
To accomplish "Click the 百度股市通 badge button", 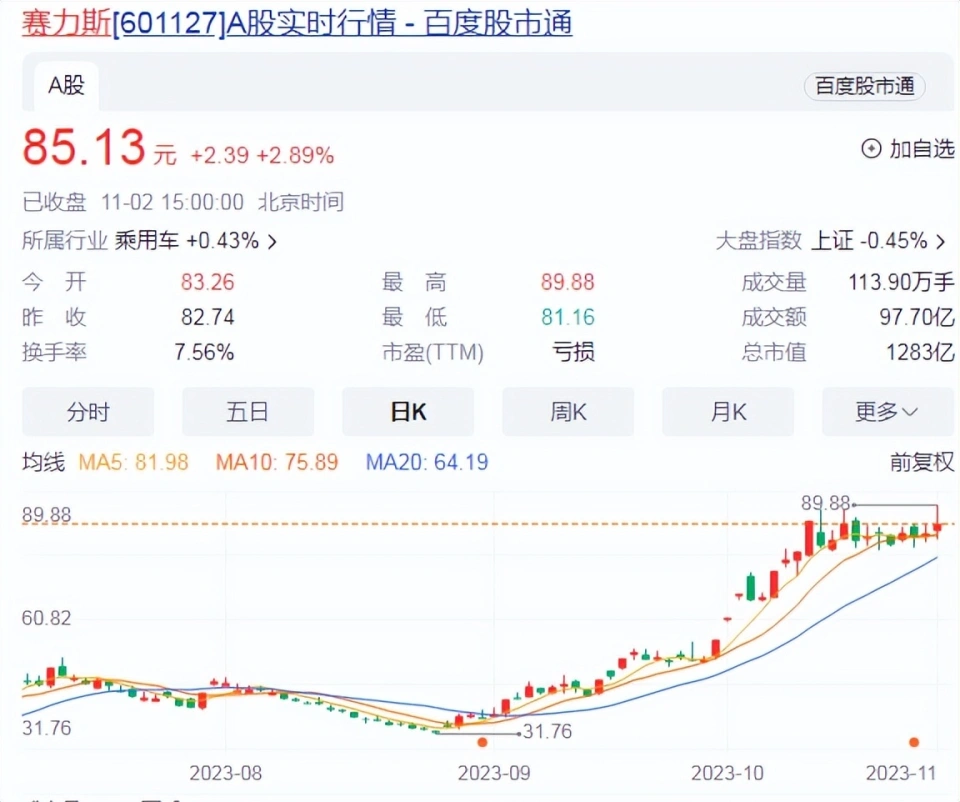I will click(864, 86).
